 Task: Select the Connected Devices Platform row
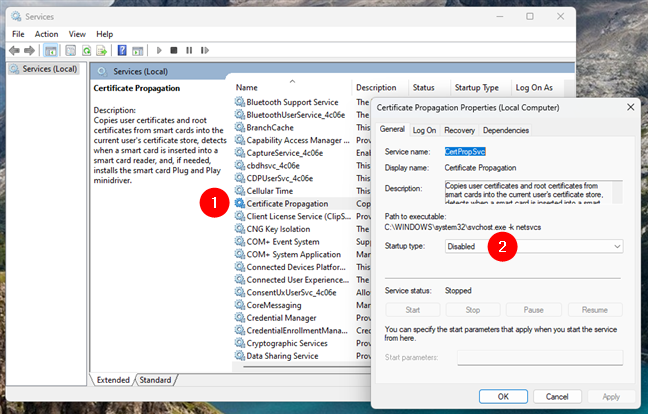point(296,267)
